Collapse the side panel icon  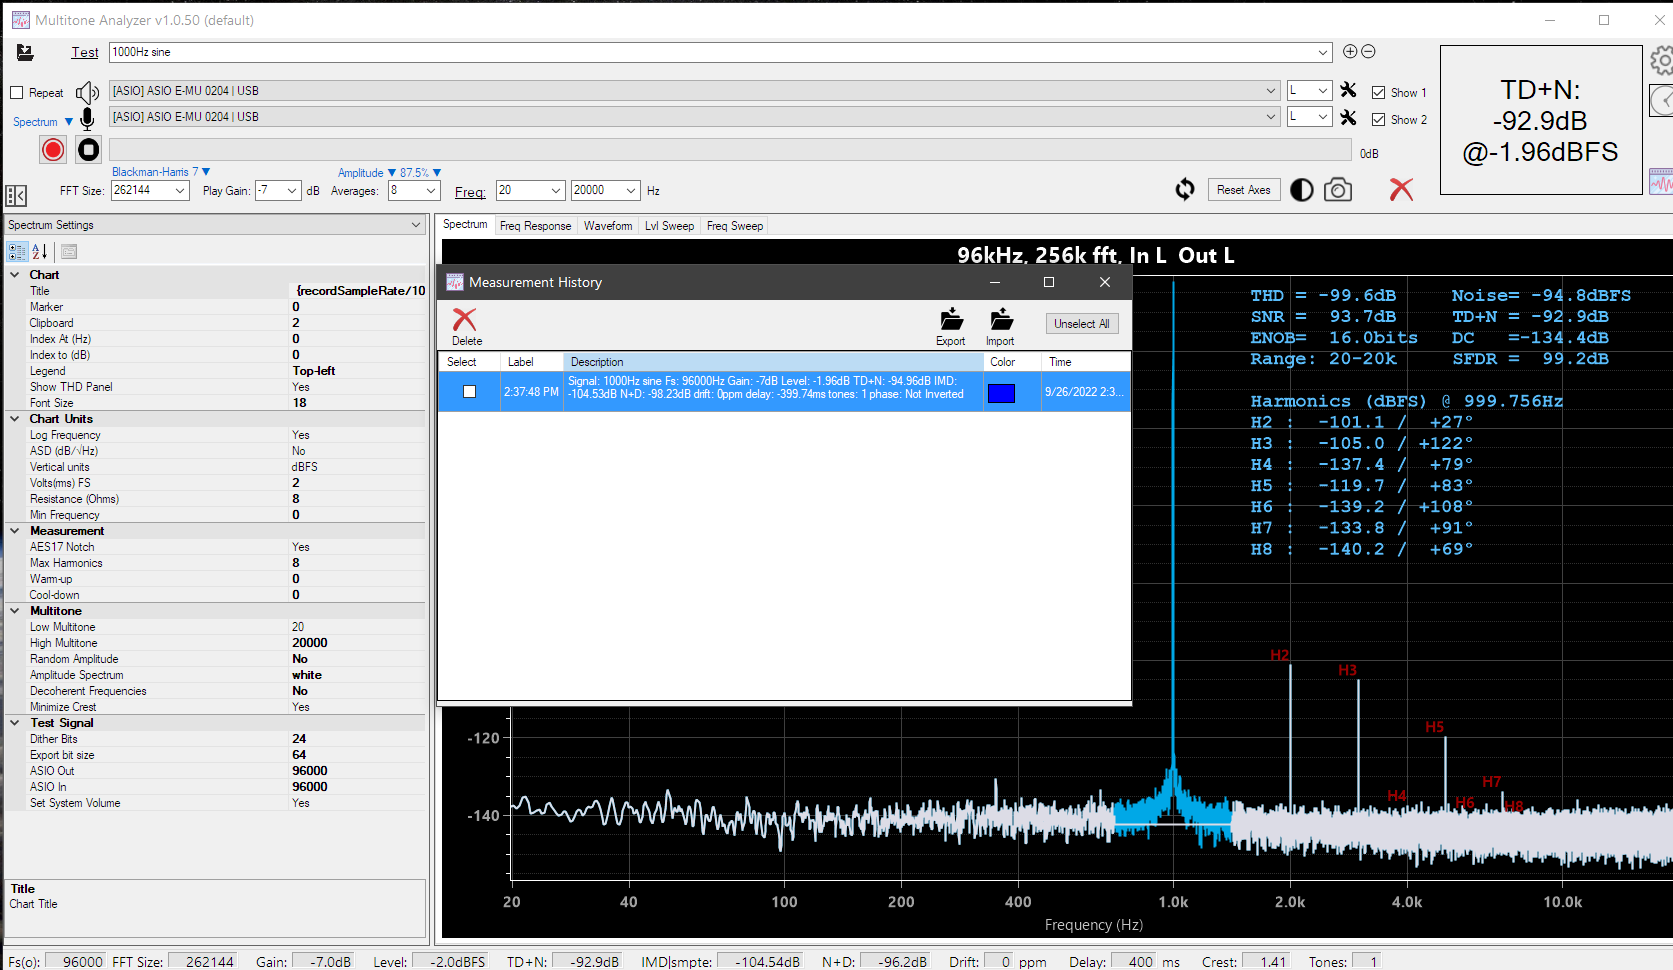click(16, 196)
